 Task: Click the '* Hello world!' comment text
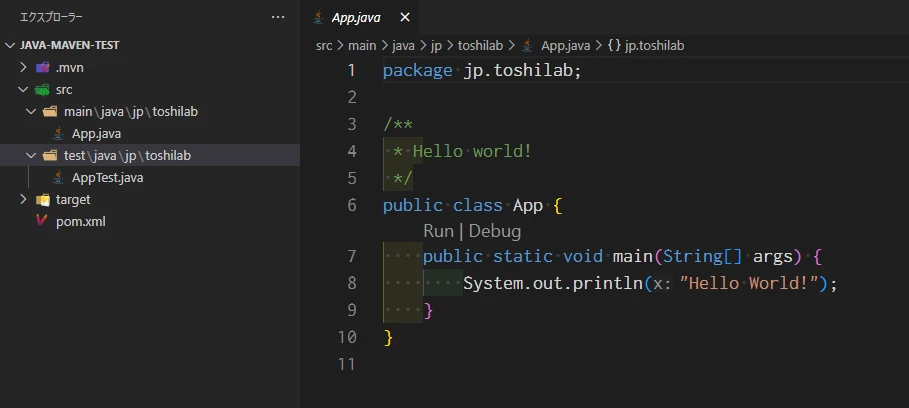click(462, 152)
